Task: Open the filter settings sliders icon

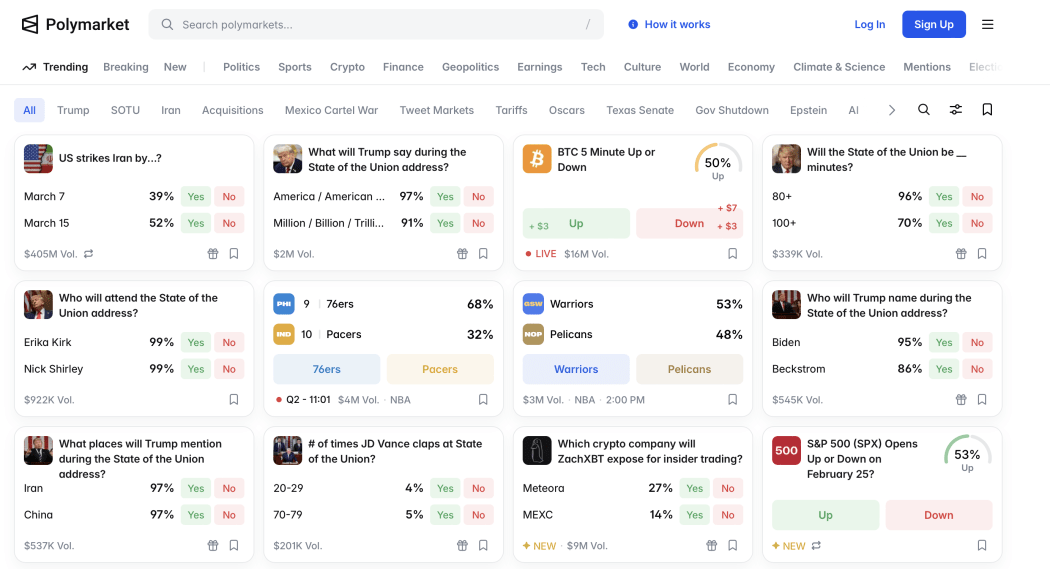Action: 955,110
